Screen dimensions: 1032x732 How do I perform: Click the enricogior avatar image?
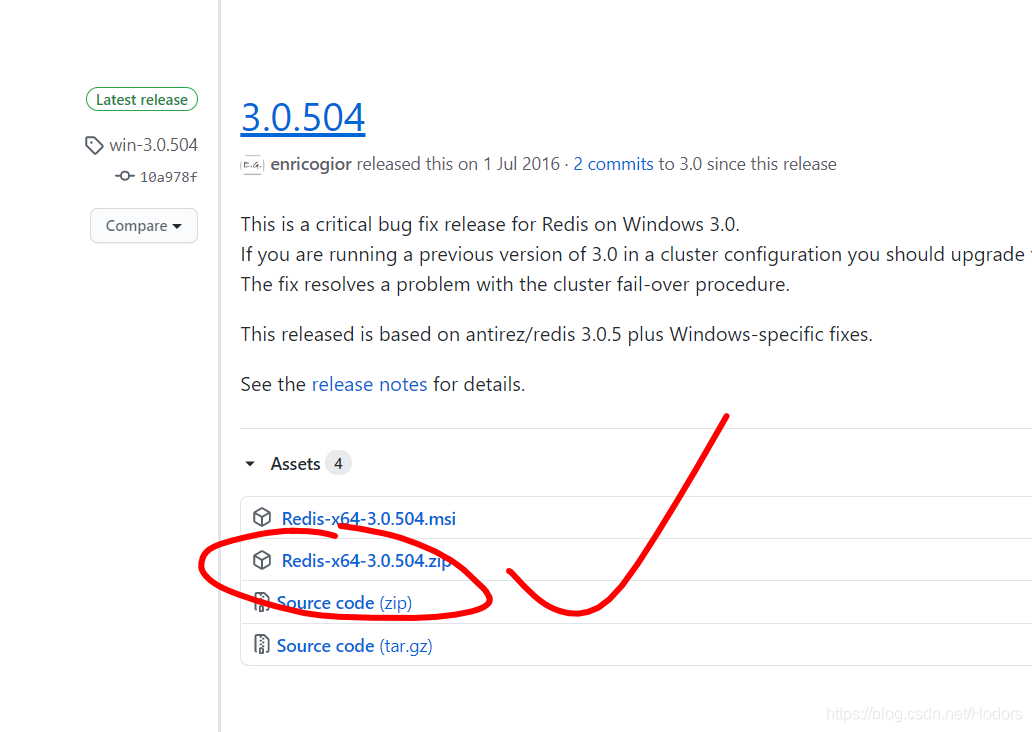[252, 165]
